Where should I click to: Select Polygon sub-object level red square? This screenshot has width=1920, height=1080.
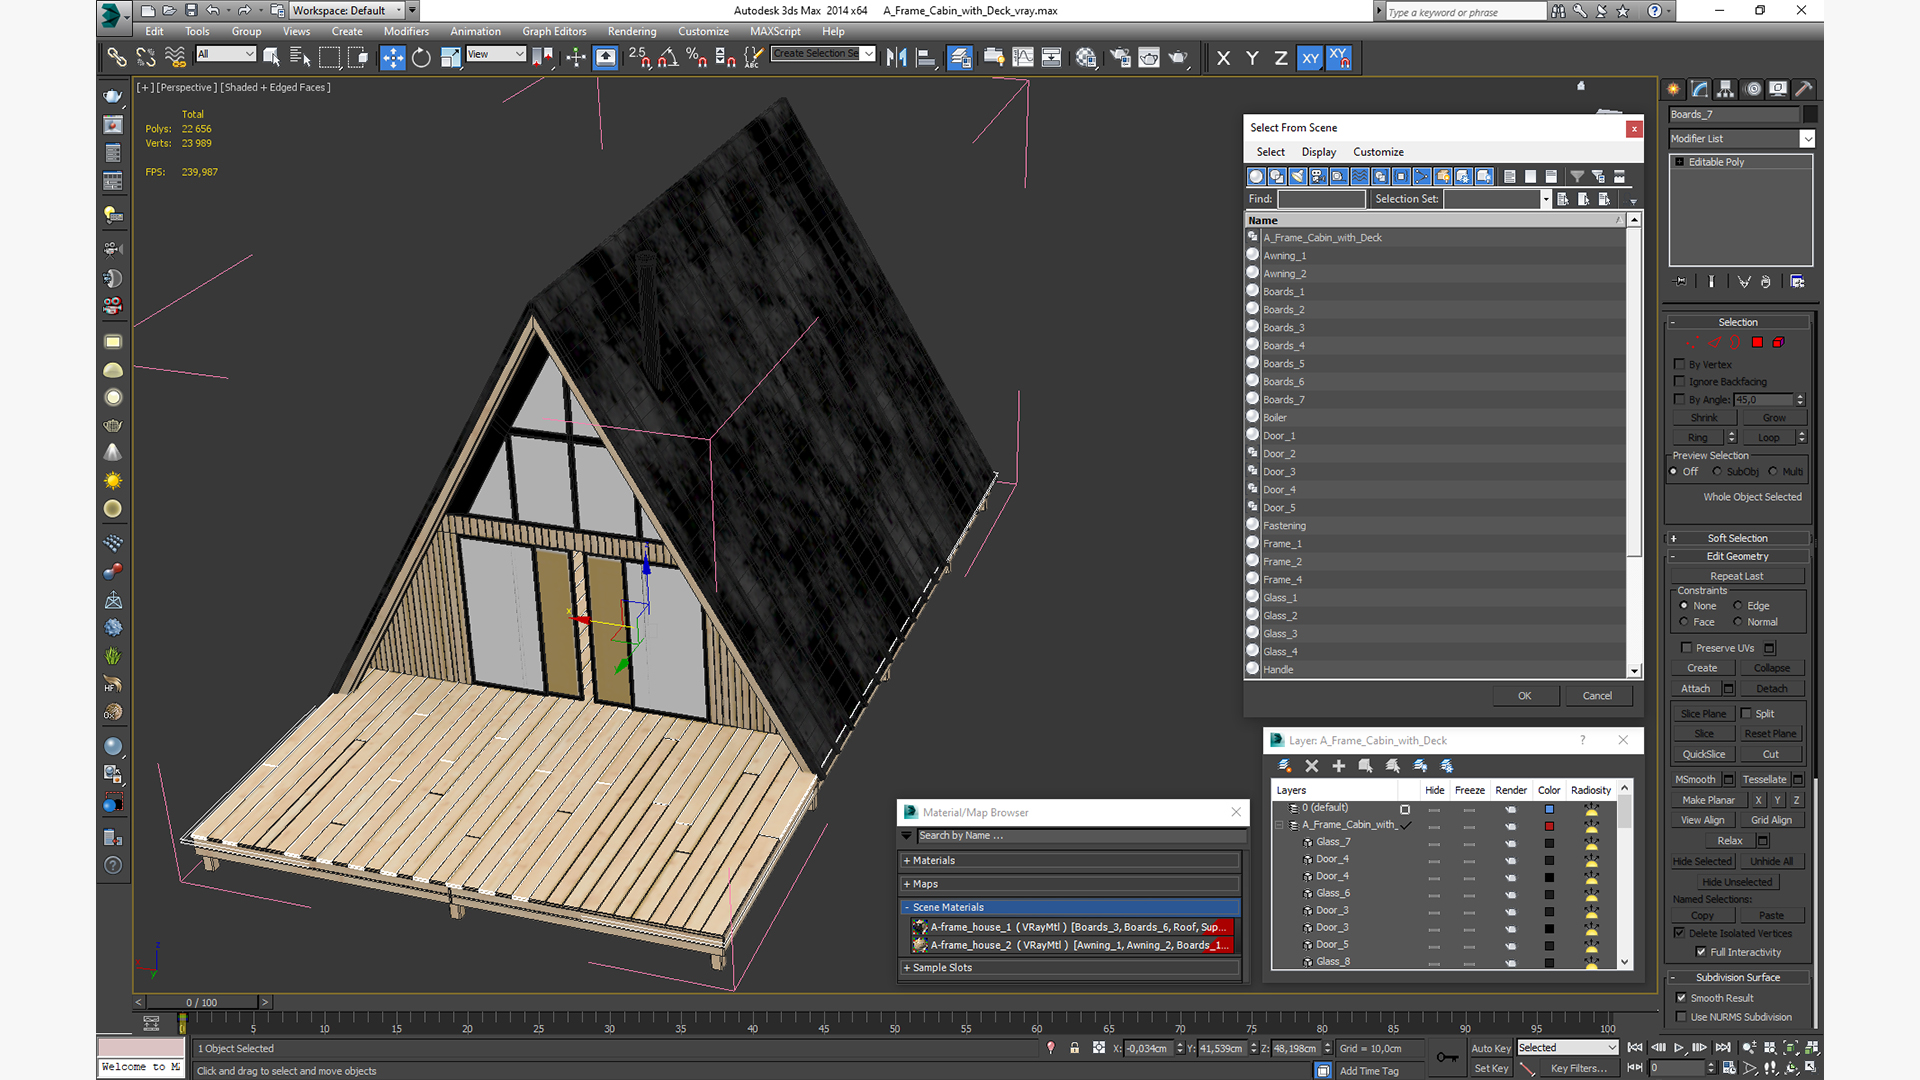(1757, 343)
